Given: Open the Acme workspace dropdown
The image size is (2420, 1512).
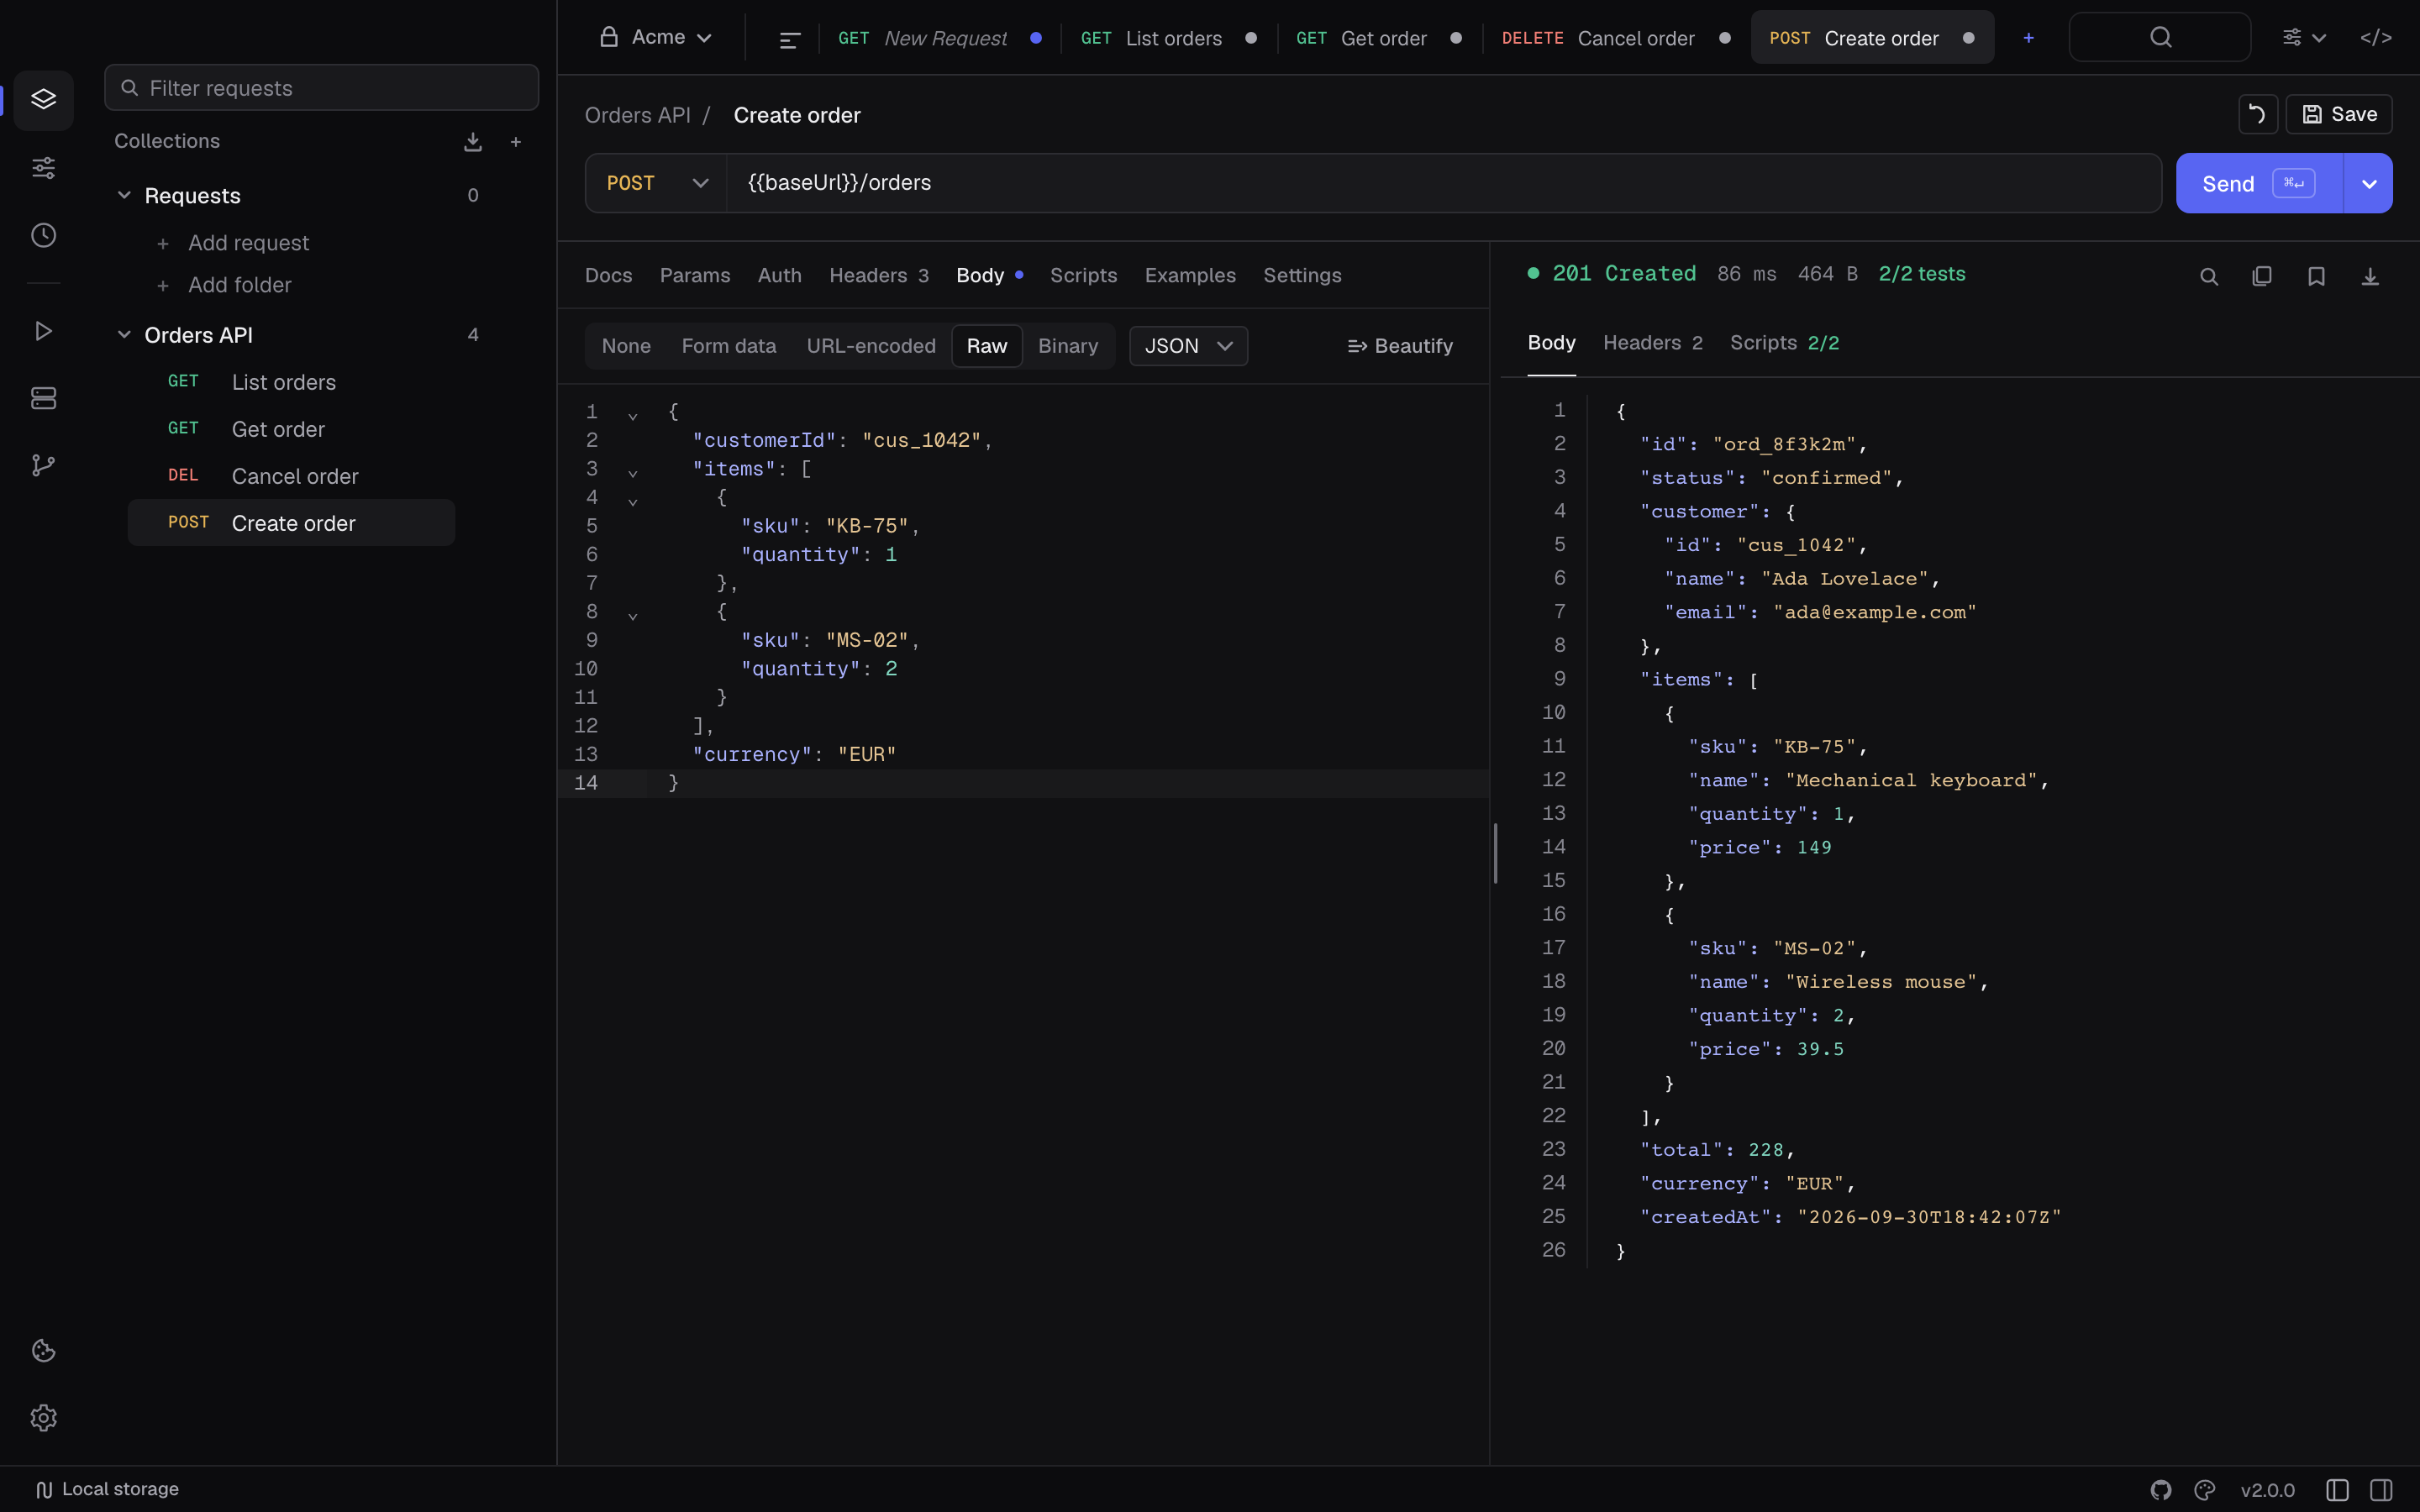Looking at the screenshot, I should 656,37.
